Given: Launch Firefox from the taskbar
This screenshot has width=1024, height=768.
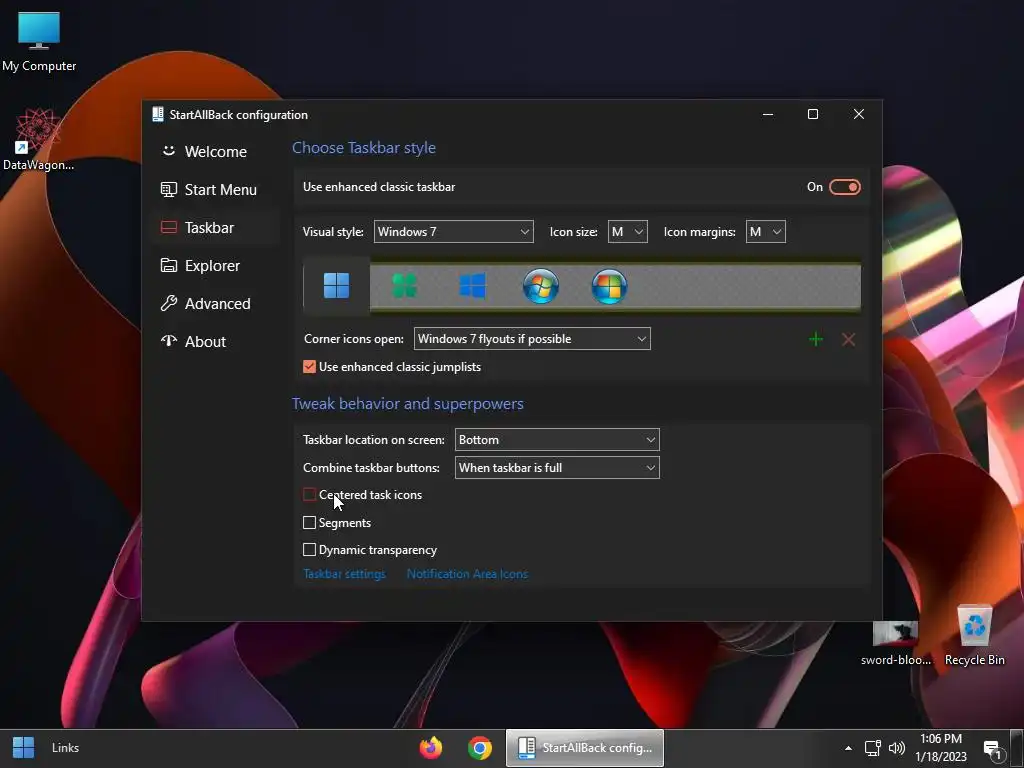Looking at the screenshot, I should click(430, 748).
